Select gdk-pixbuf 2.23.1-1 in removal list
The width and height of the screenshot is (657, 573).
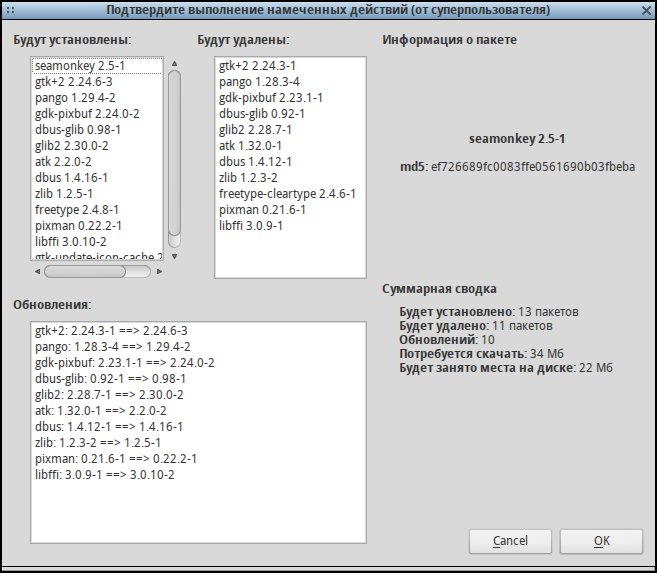click(290, 98)
